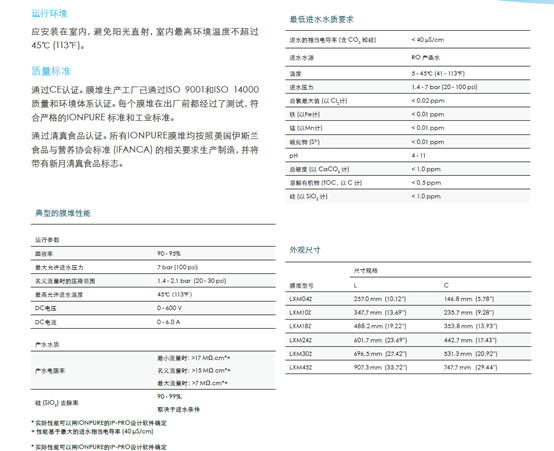The height and width of the screenshot is (451, 554).
Task: Click the heading "典型的膜堆性能"
Action: [63, 213]
